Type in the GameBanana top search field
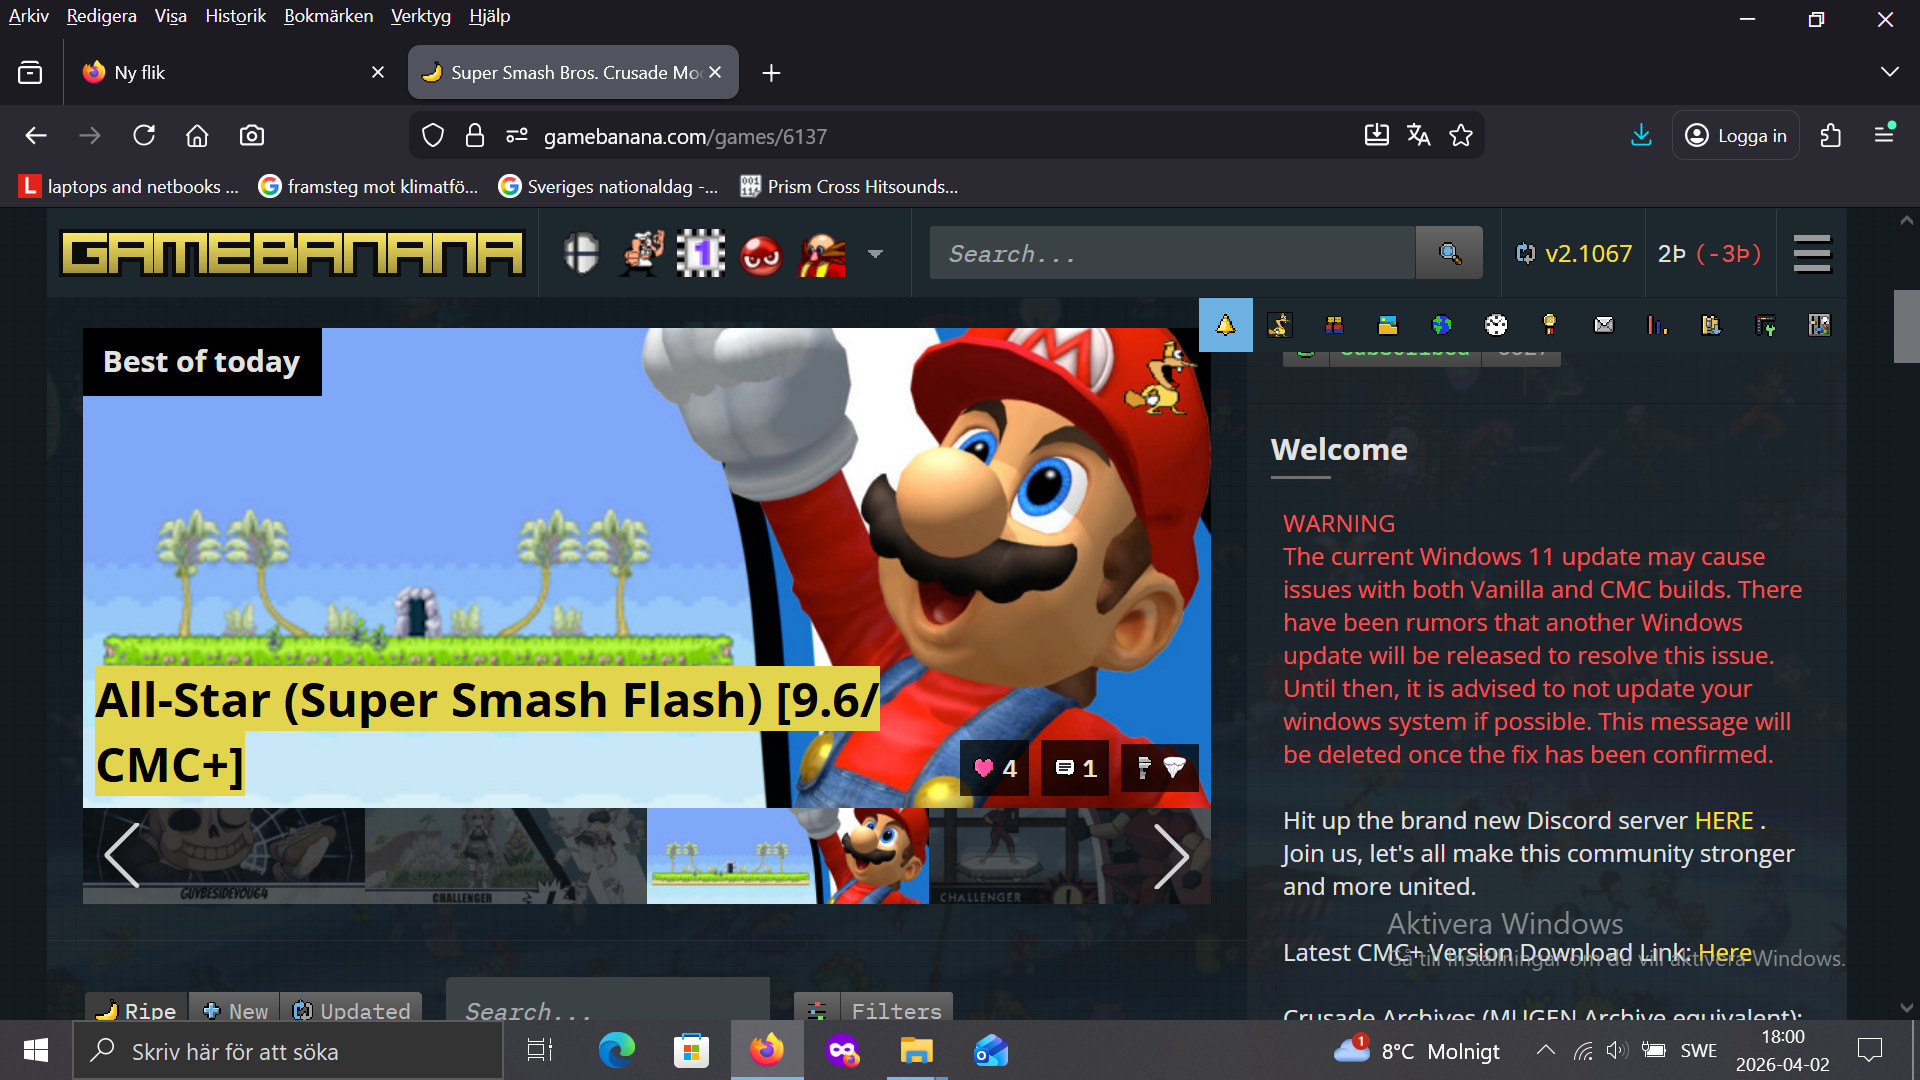 [x=1172, y=253]
